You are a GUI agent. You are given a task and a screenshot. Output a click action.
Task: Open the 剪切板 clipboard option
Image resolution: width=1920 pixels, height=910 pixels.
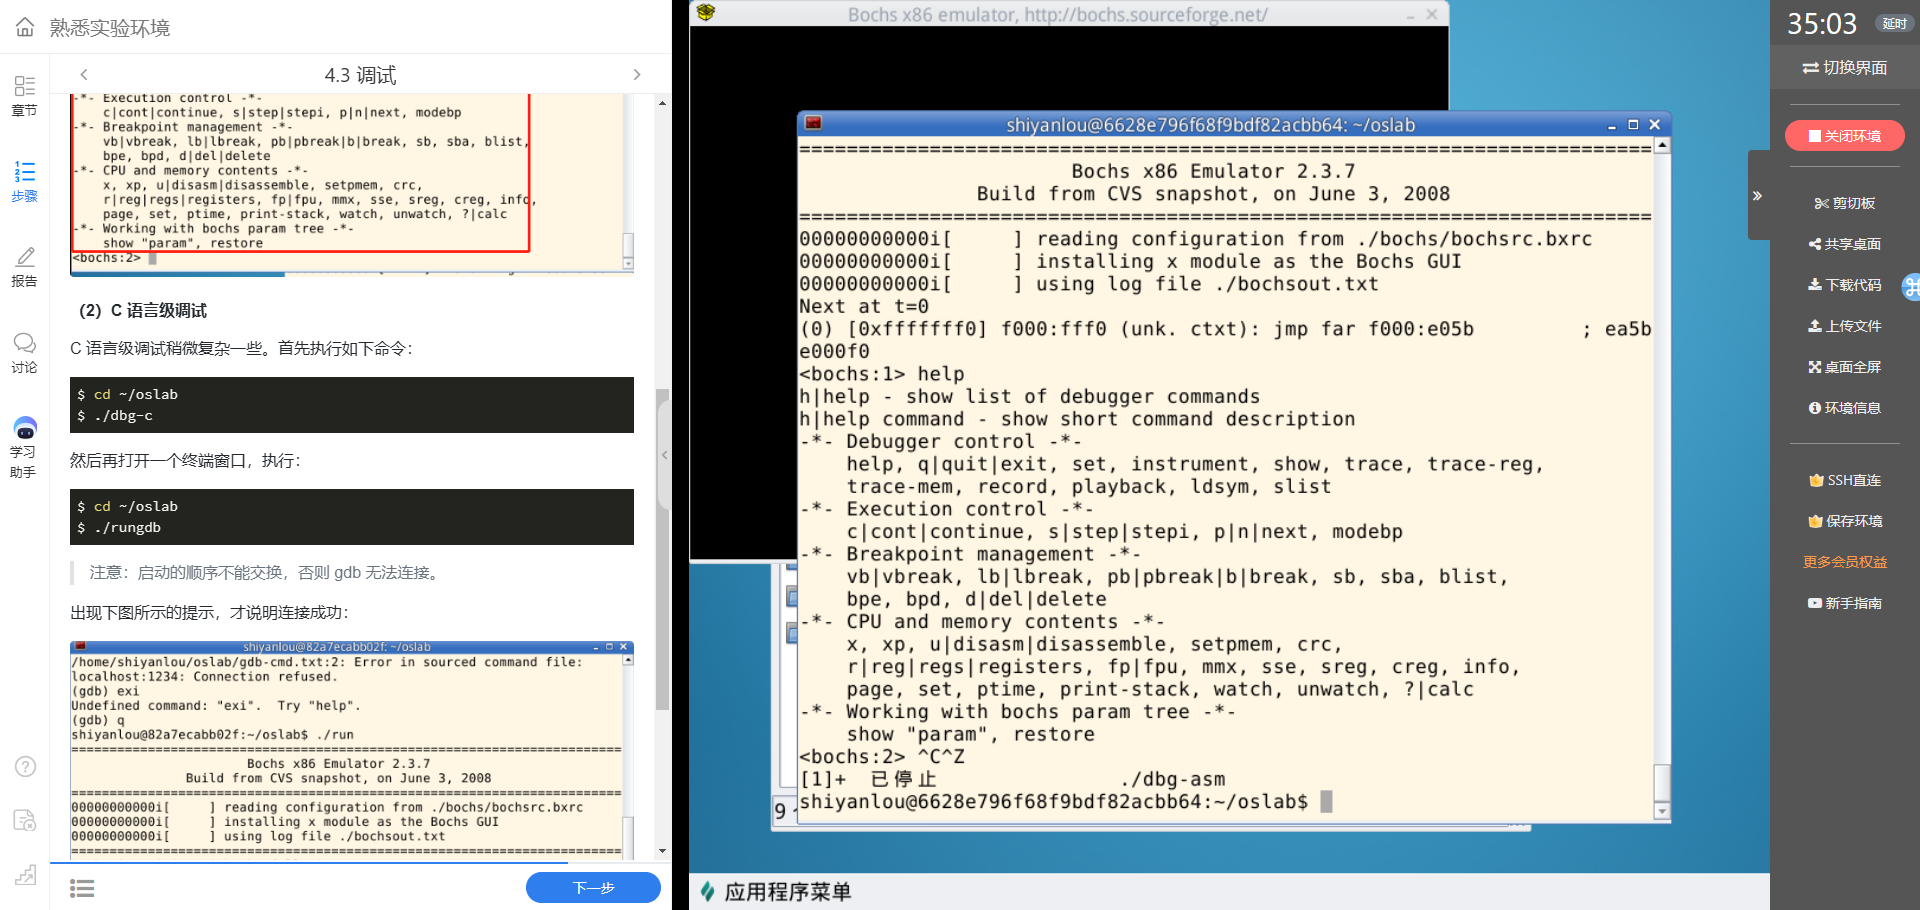click(x=1844, y=203)
